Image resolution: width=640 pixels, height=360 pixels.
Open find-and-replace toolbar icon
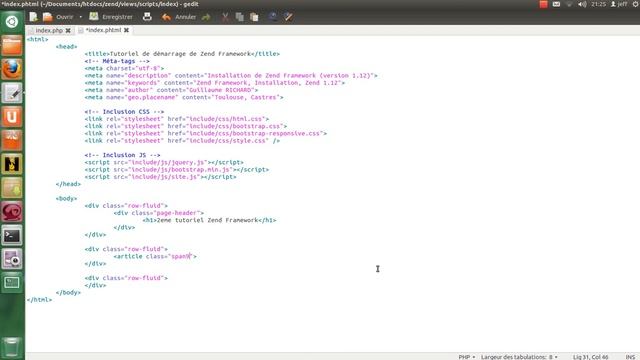[288, 17]
